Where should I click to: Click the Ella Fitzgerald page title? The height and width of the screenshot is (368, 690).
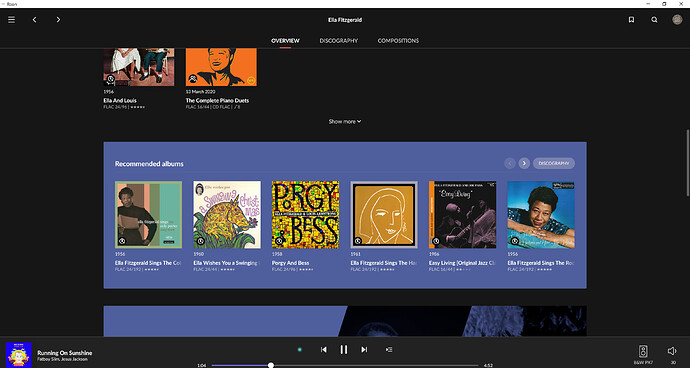(x=345, y=20)
